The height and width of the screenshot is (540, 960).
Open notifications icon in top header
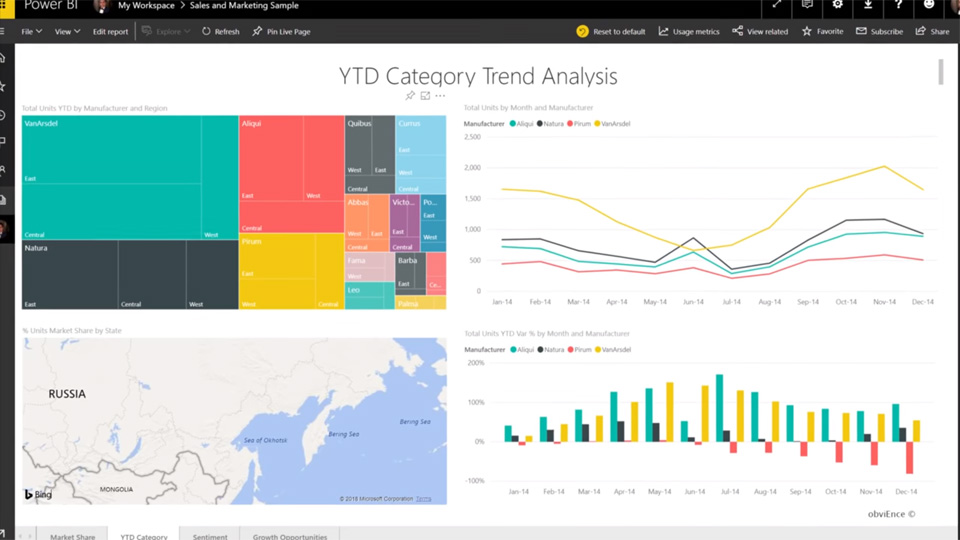[x=807, y=5]
